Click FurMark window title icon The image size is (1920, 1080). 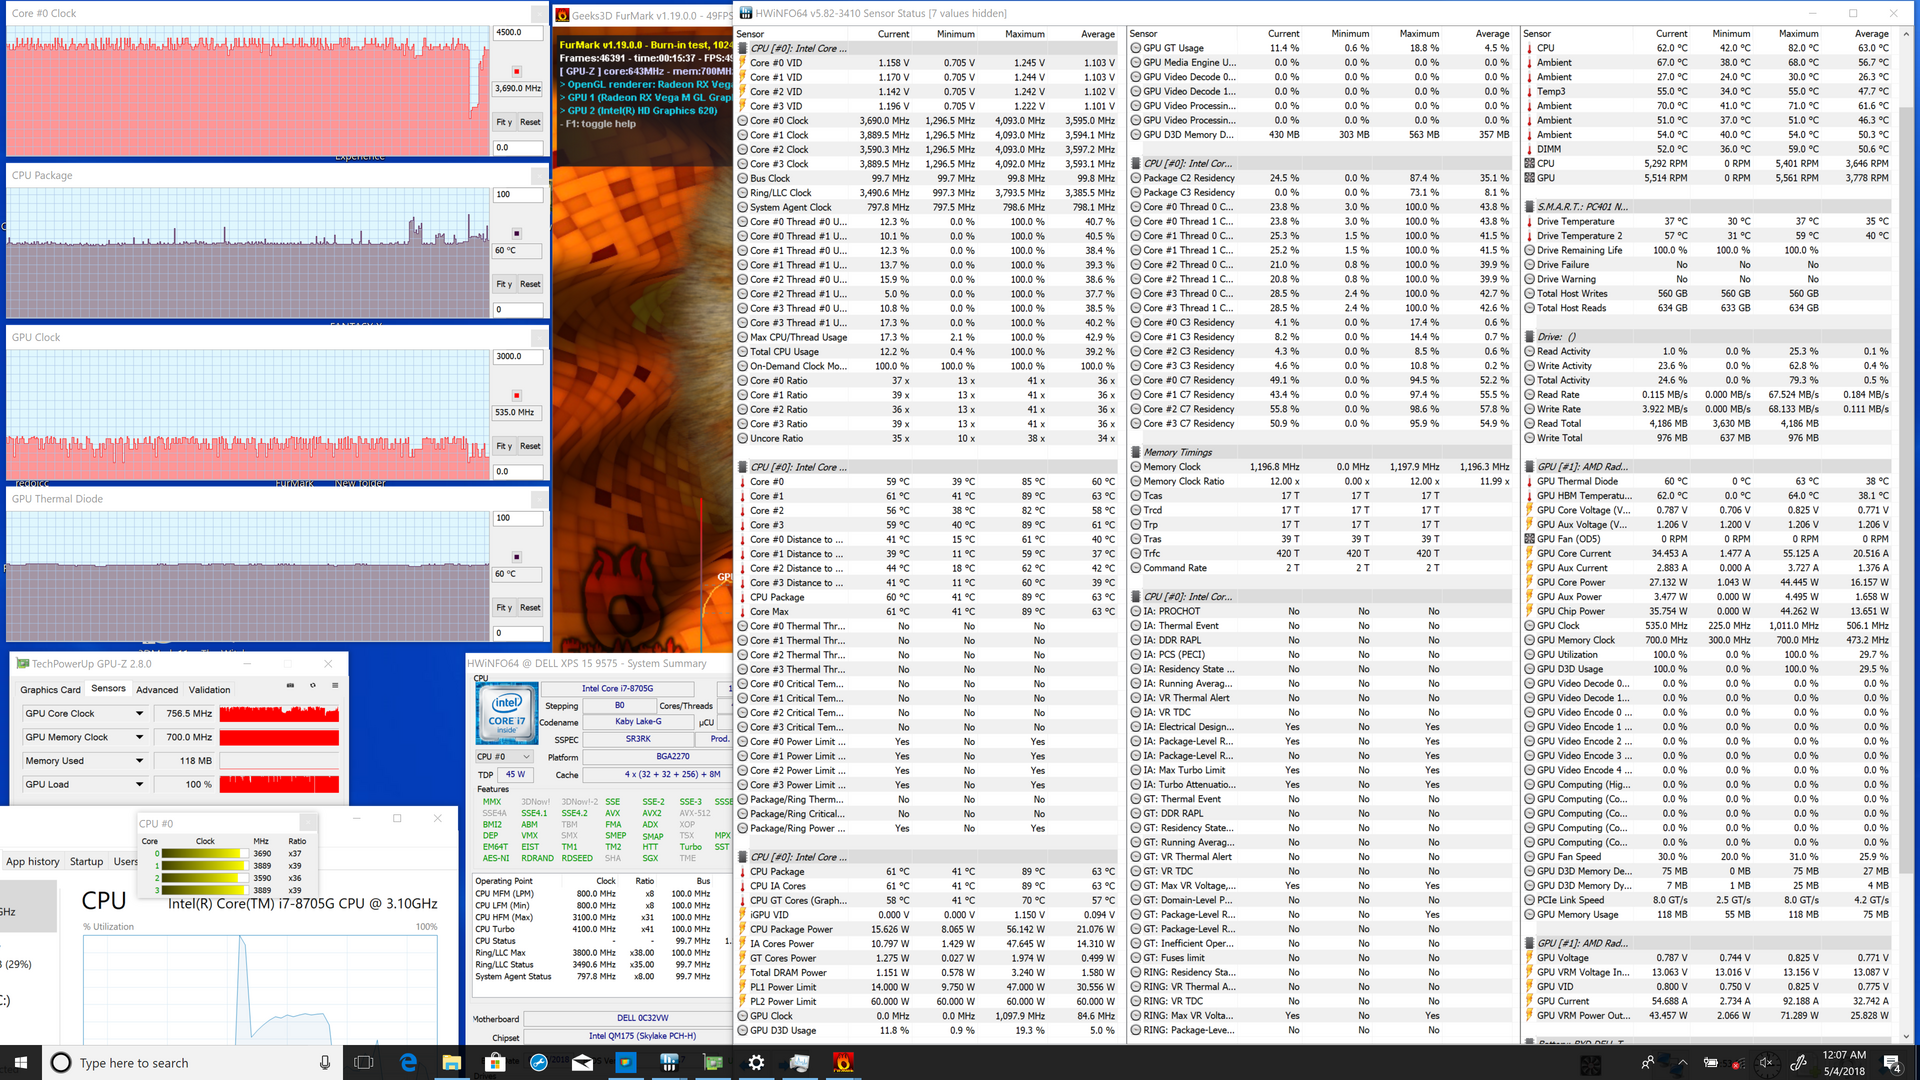563,15
